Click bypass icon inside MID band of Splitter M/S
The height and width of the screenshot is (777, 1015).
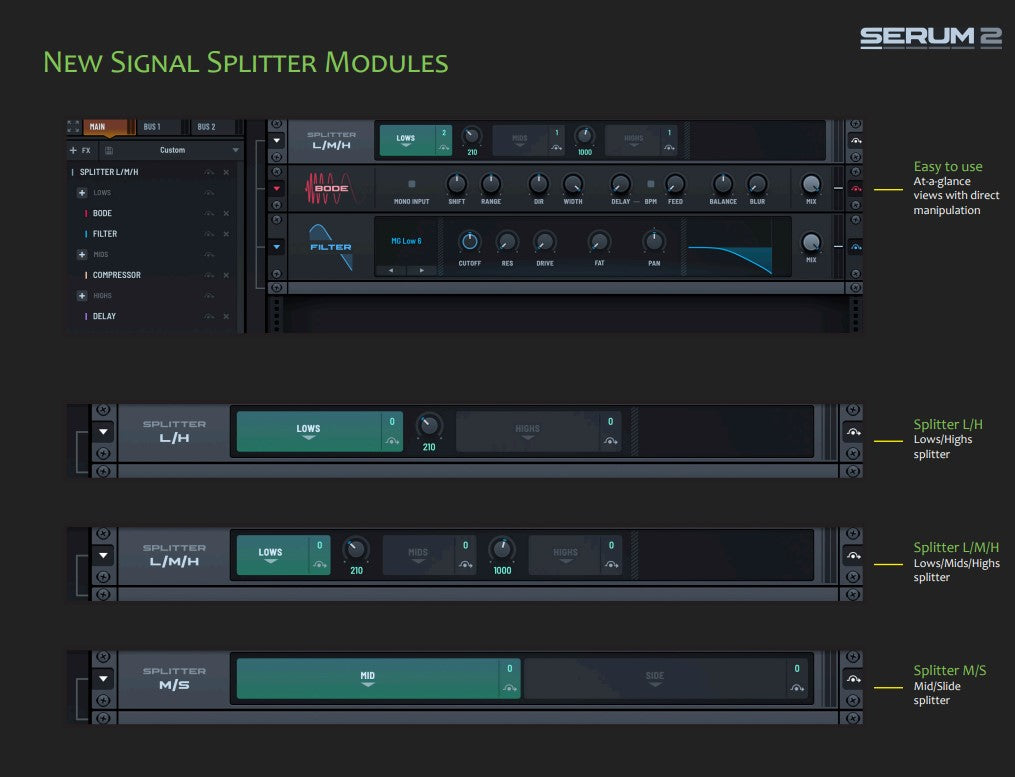509,688
